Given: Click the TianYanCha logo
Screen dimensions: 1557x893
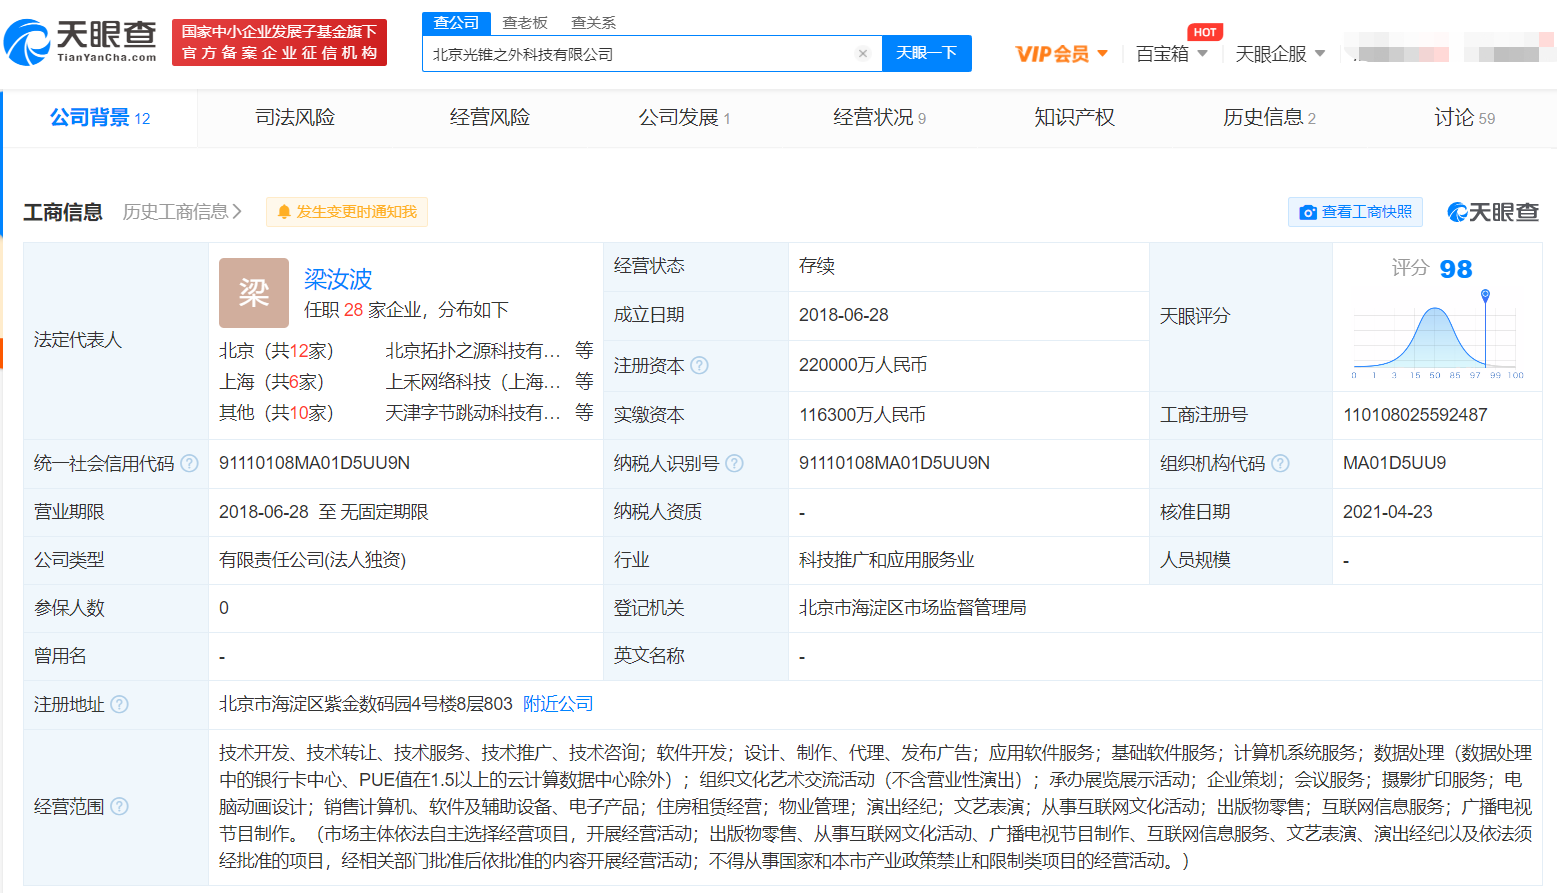Looking at the screenshot, I should pyautogui.click(x=81, y=41).
